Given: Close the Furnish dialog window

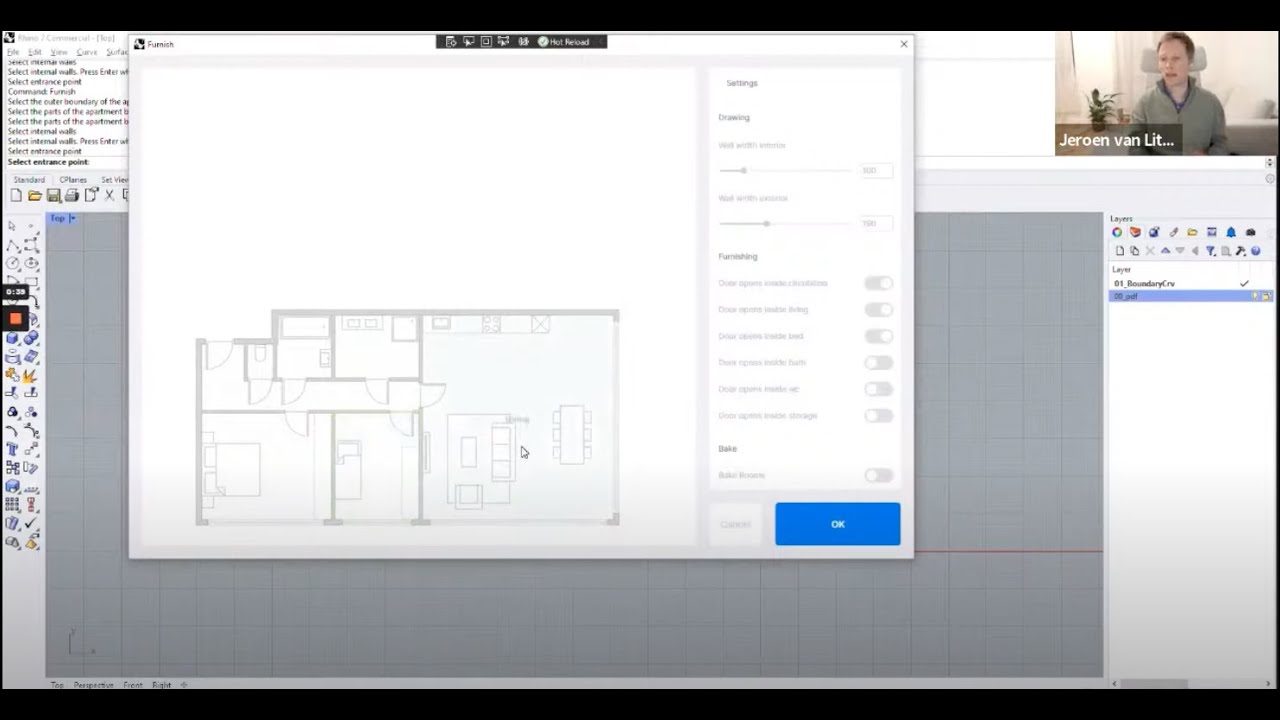Looking at the screenshot, I should point(904,44).
